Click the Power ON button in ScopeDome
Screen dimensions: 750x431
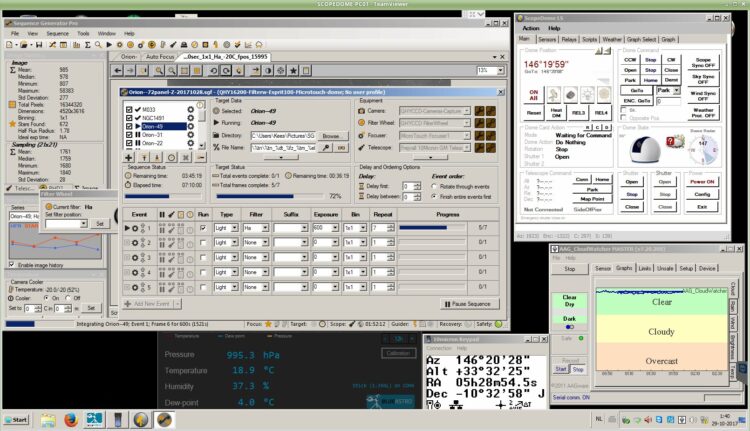702,182
